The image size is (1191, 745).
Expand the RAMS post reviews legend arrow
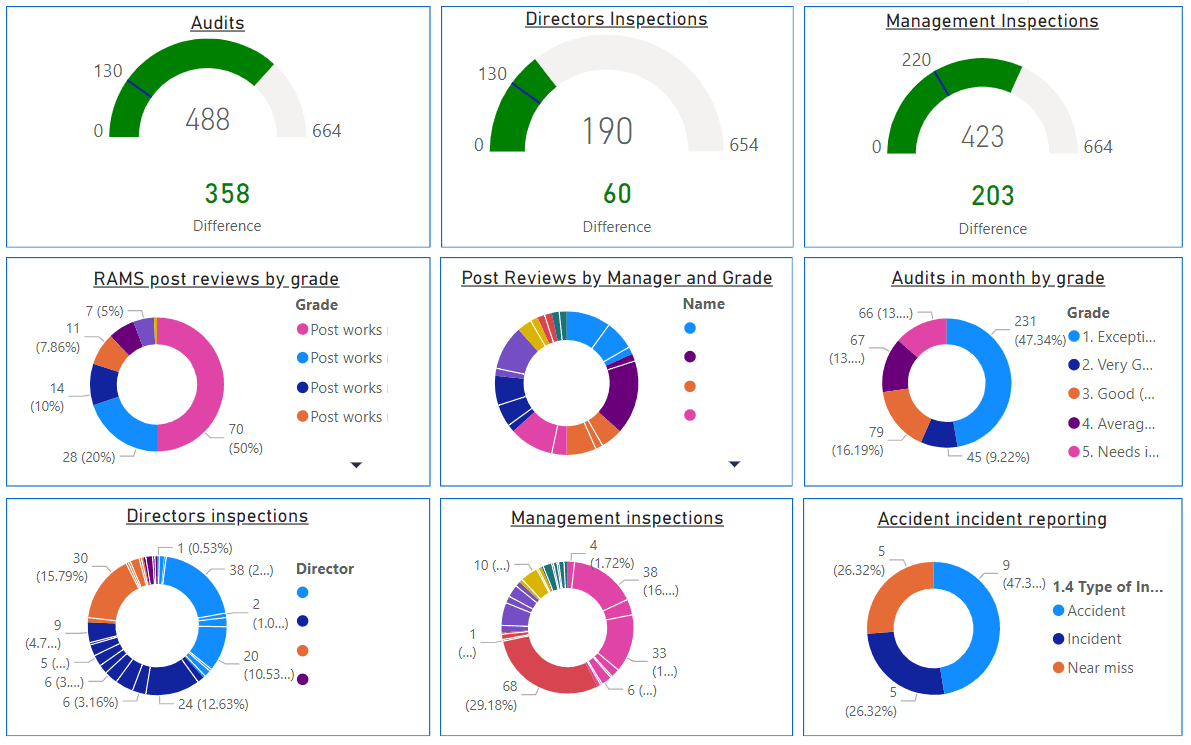pos(356,465)
